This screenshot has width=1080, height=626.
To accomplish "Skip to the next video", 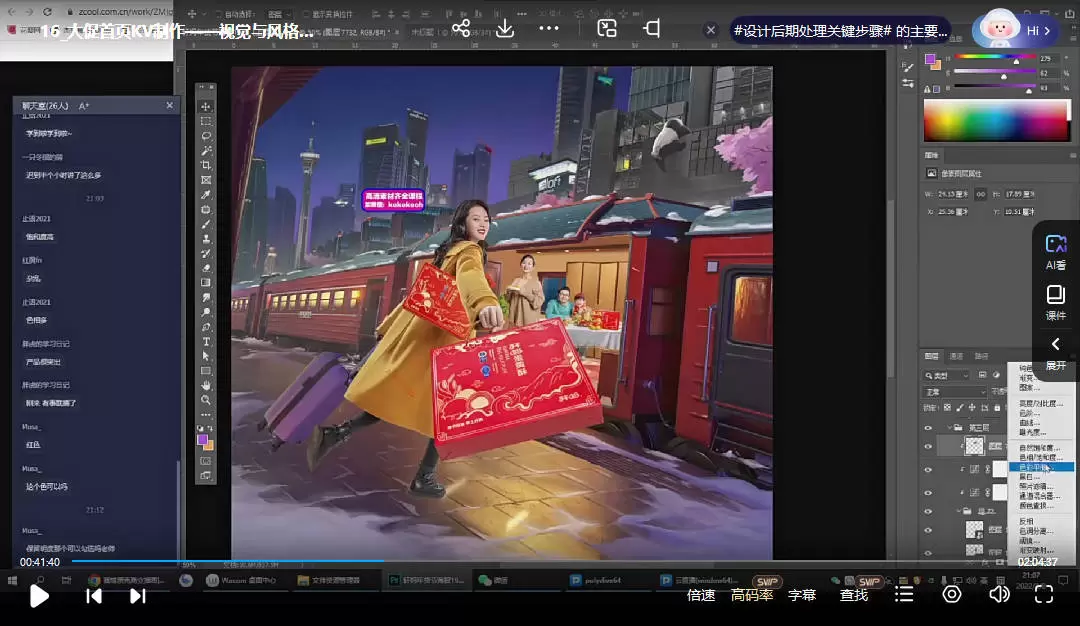I will pyautogui.click(x=138, y=596).
